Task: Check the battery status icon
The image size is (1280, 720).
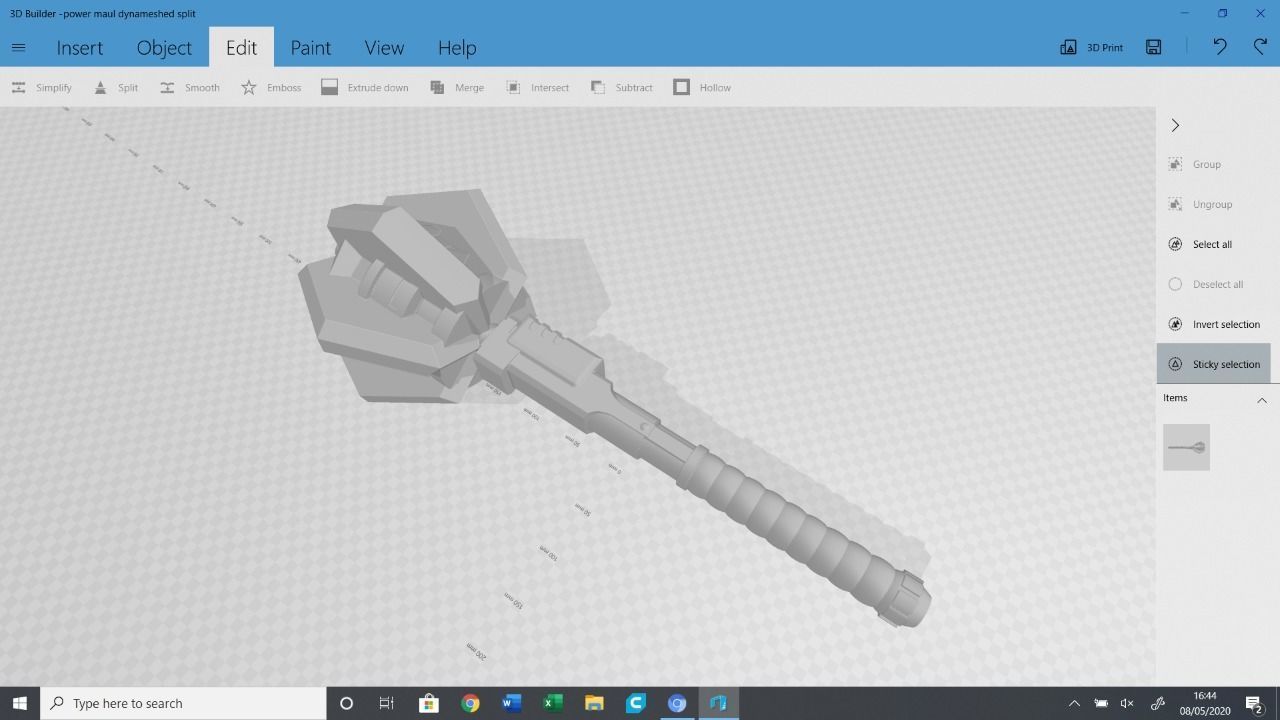Action: pos(1101,703)
